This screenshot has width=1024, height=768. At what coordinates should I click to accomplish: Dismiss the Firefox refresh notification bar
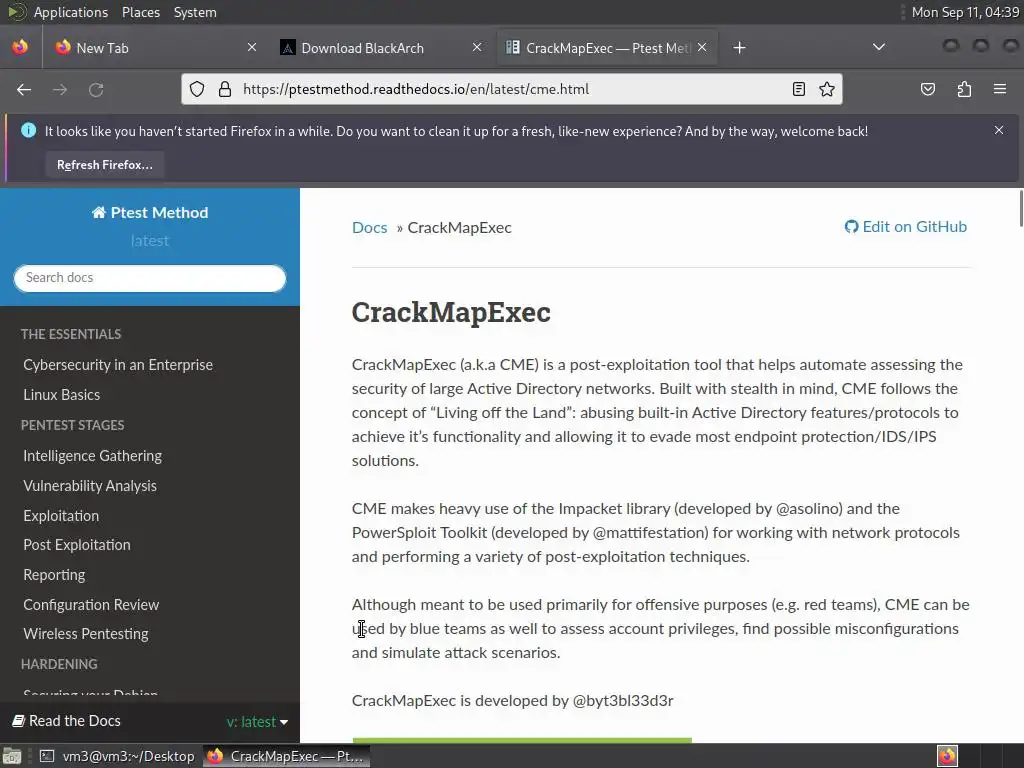pyautogui.click(x=999, y=130)
